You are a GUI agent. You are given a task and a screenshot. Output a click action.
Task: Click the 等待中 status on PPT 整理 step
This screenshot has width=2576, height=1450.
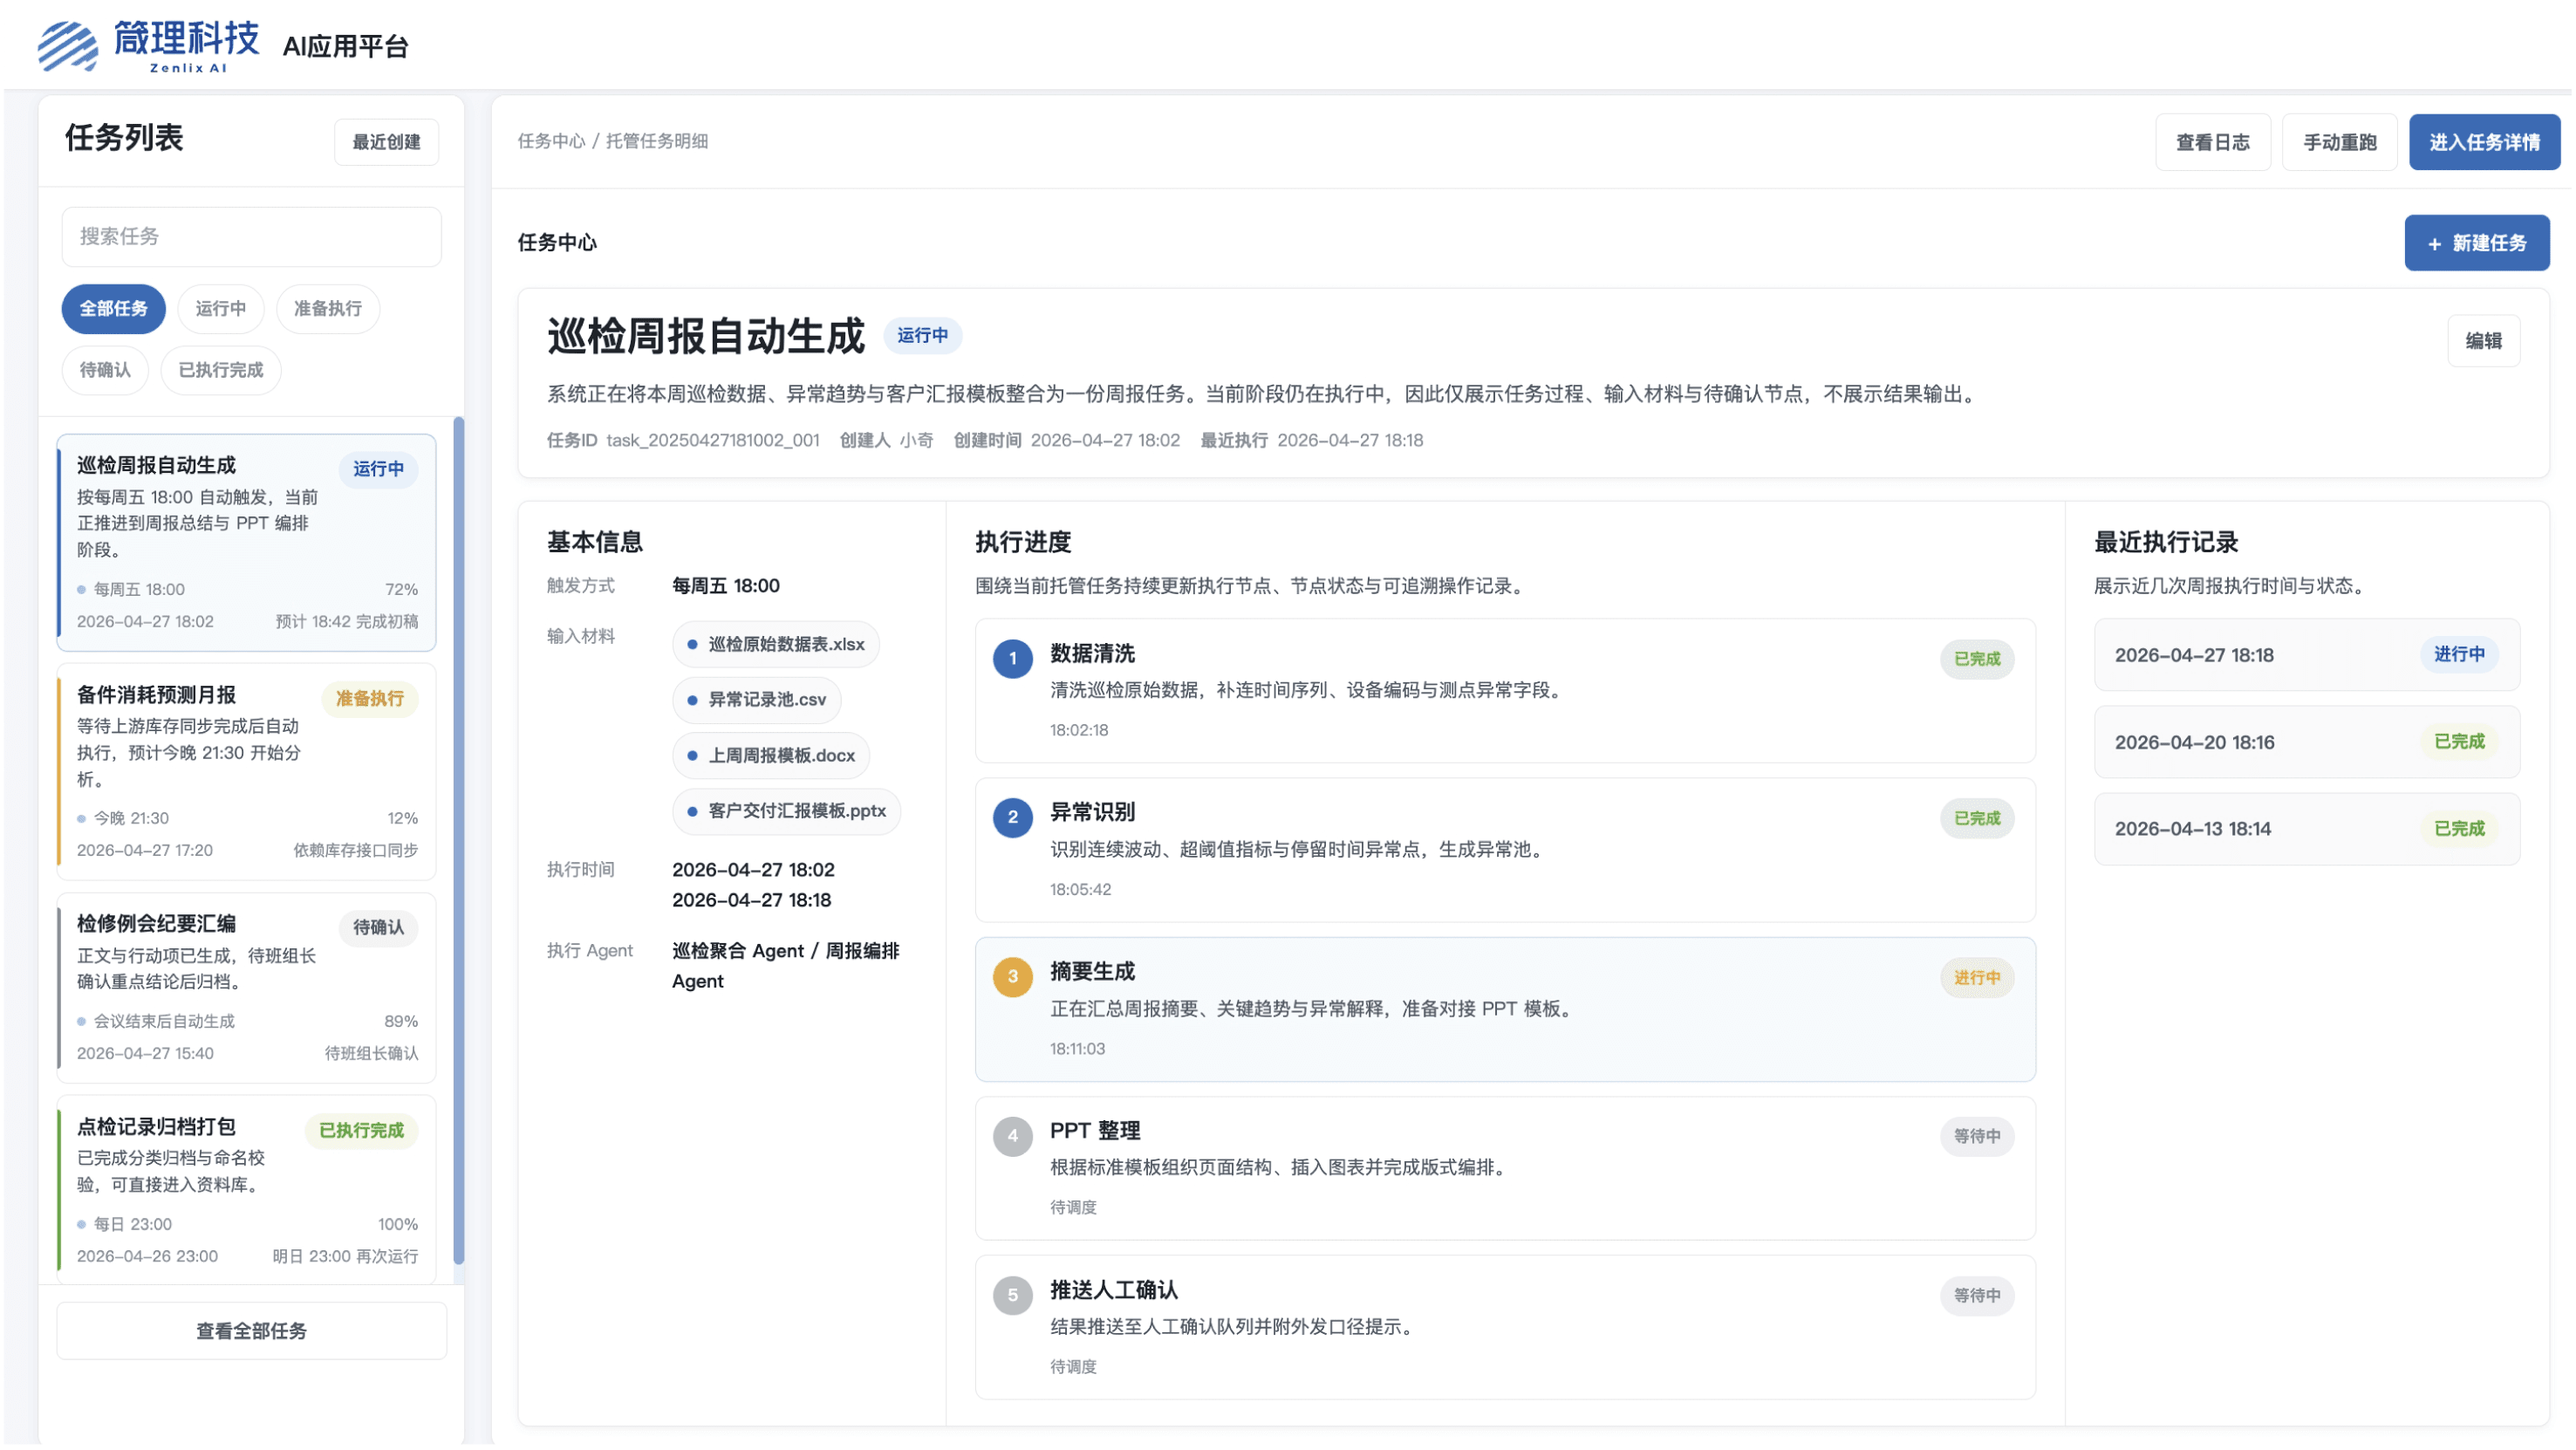coord(1977,1137)
